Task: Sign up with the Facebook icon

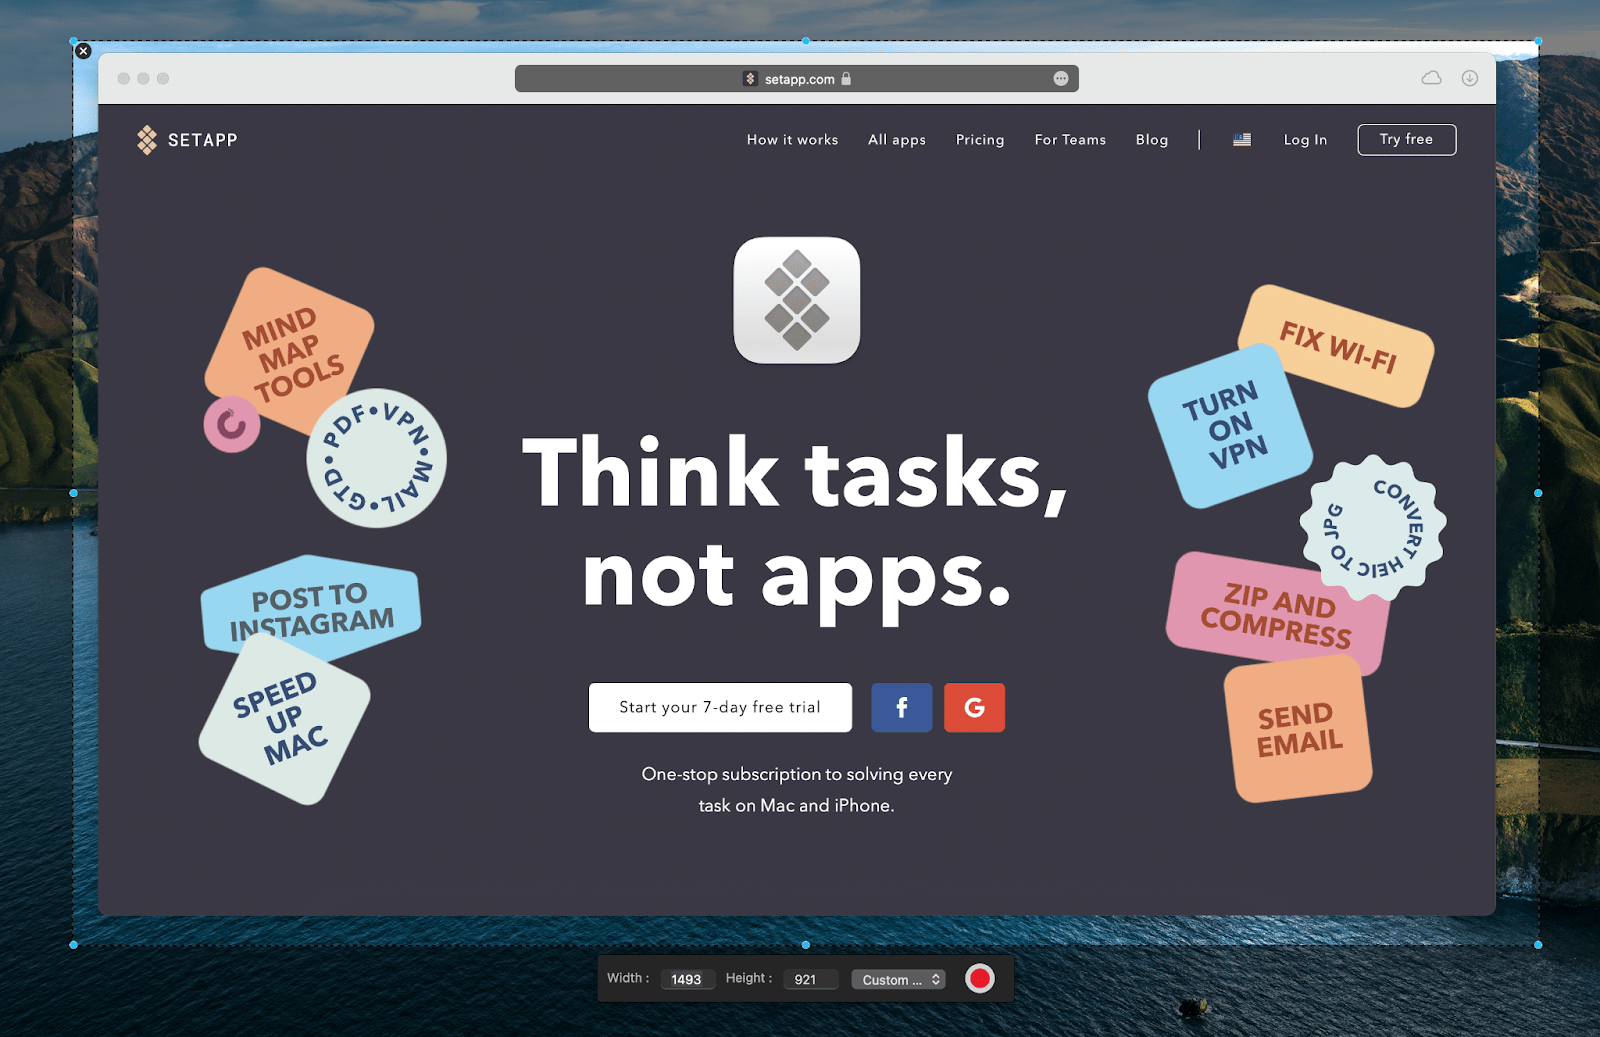Action: click(901, 707)
